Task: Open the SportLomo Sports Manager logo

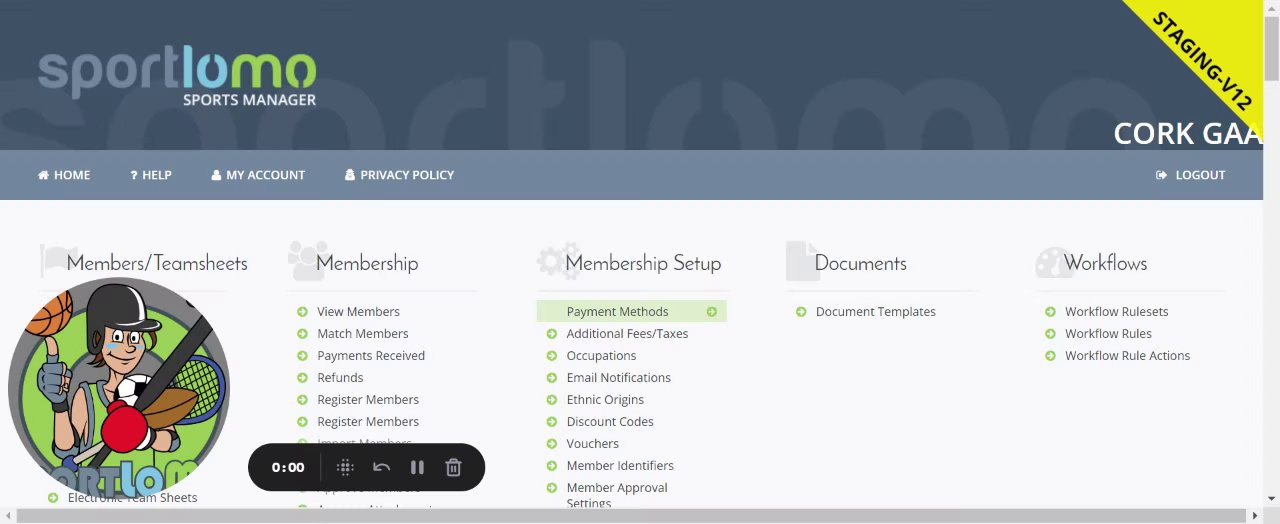Action: 177,77
